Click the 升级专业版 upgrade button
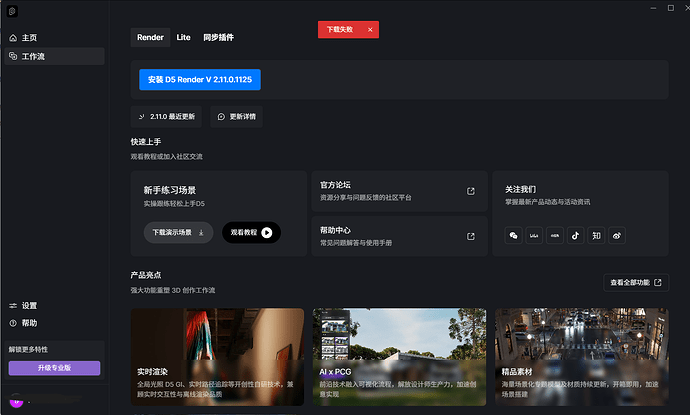Image resolution: width=690 pixels, height=415 pixels. pos(54,368)
